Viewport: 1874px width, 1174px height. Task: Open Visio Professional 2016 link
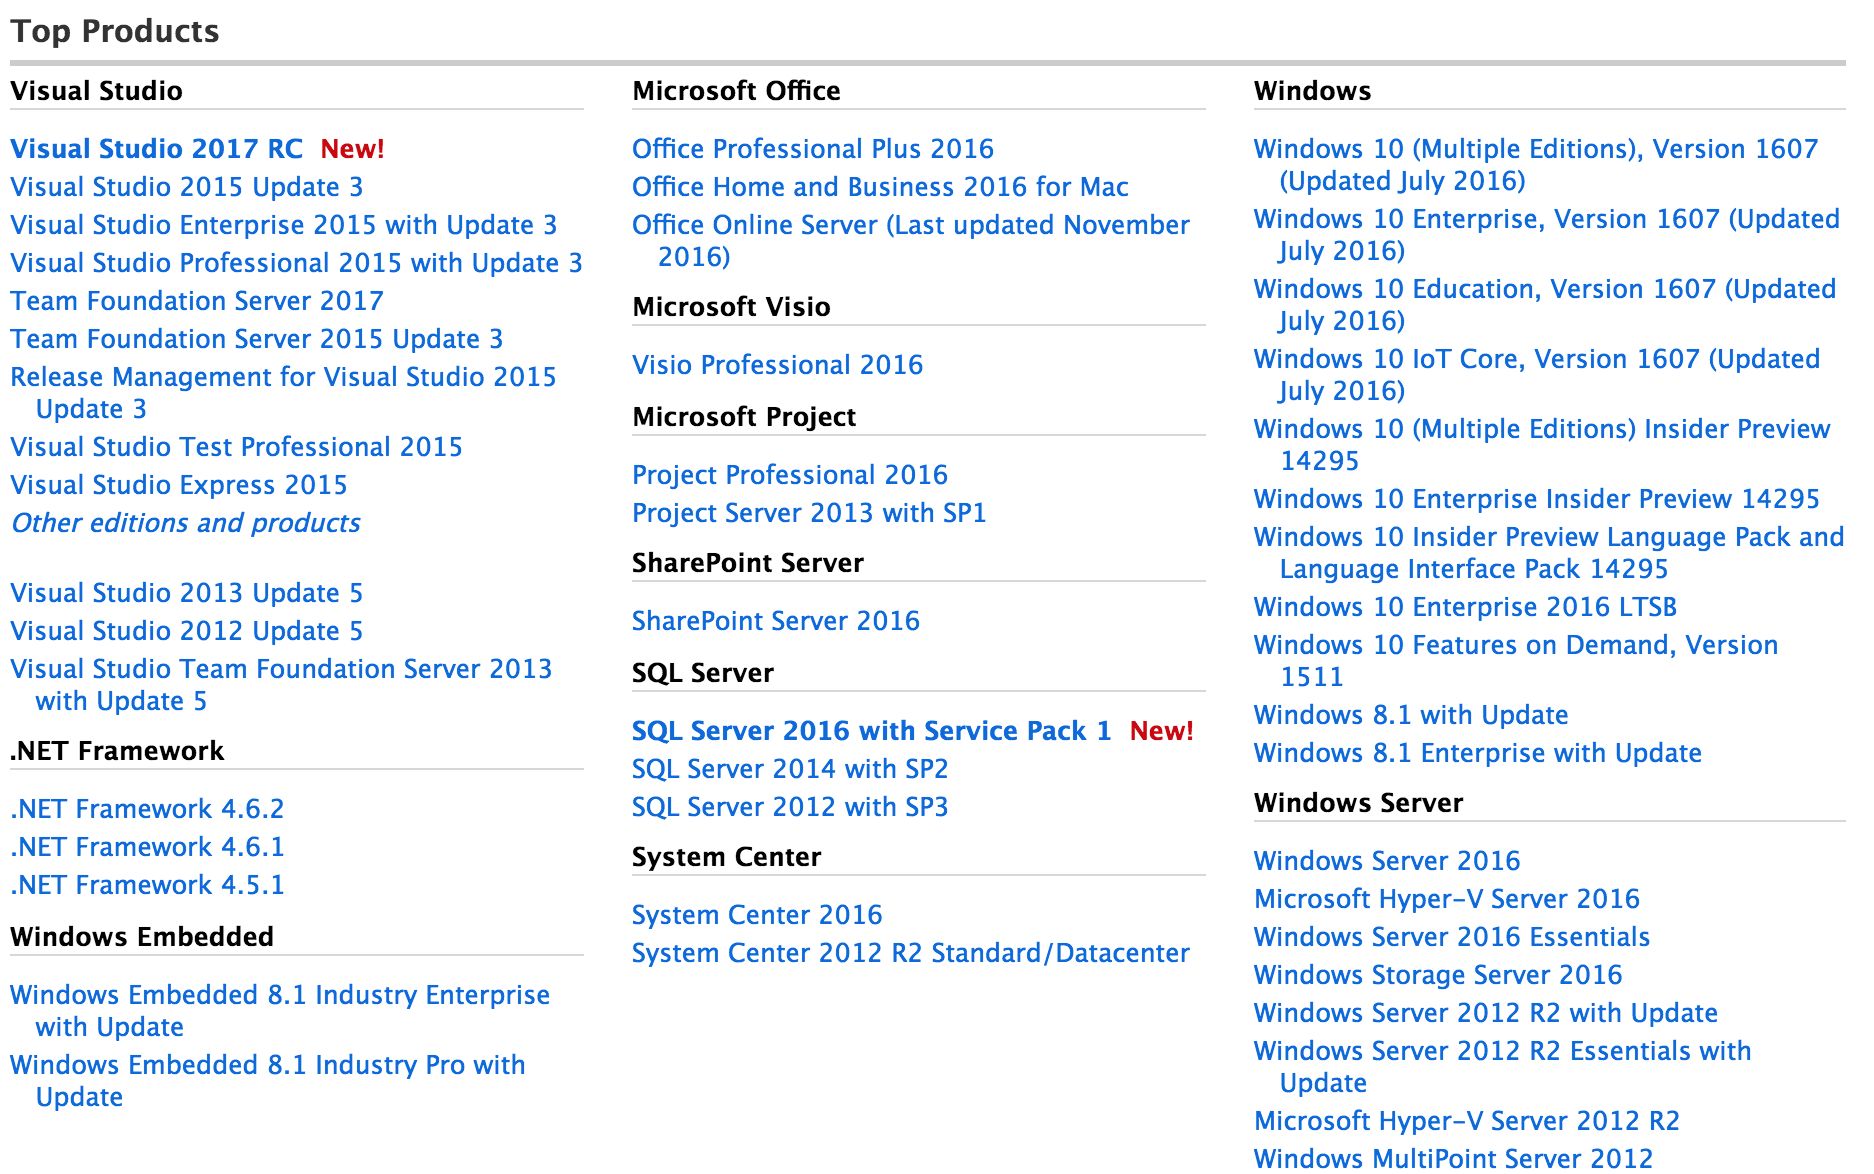tap(777, 365)
